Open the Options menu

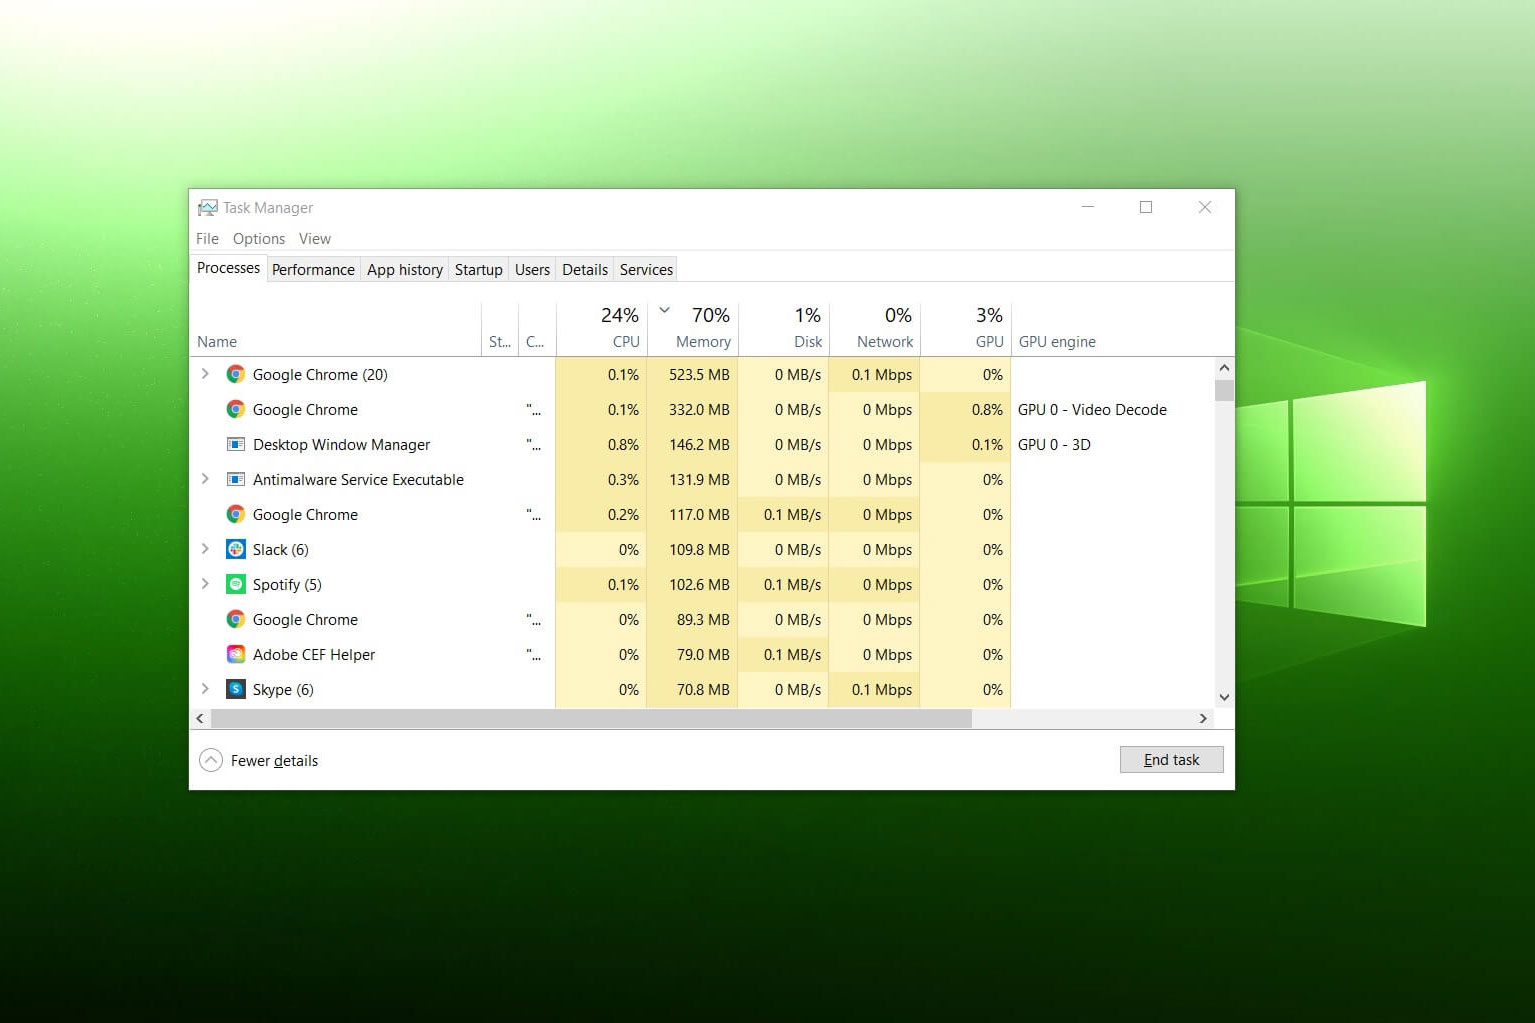point(259,238)
